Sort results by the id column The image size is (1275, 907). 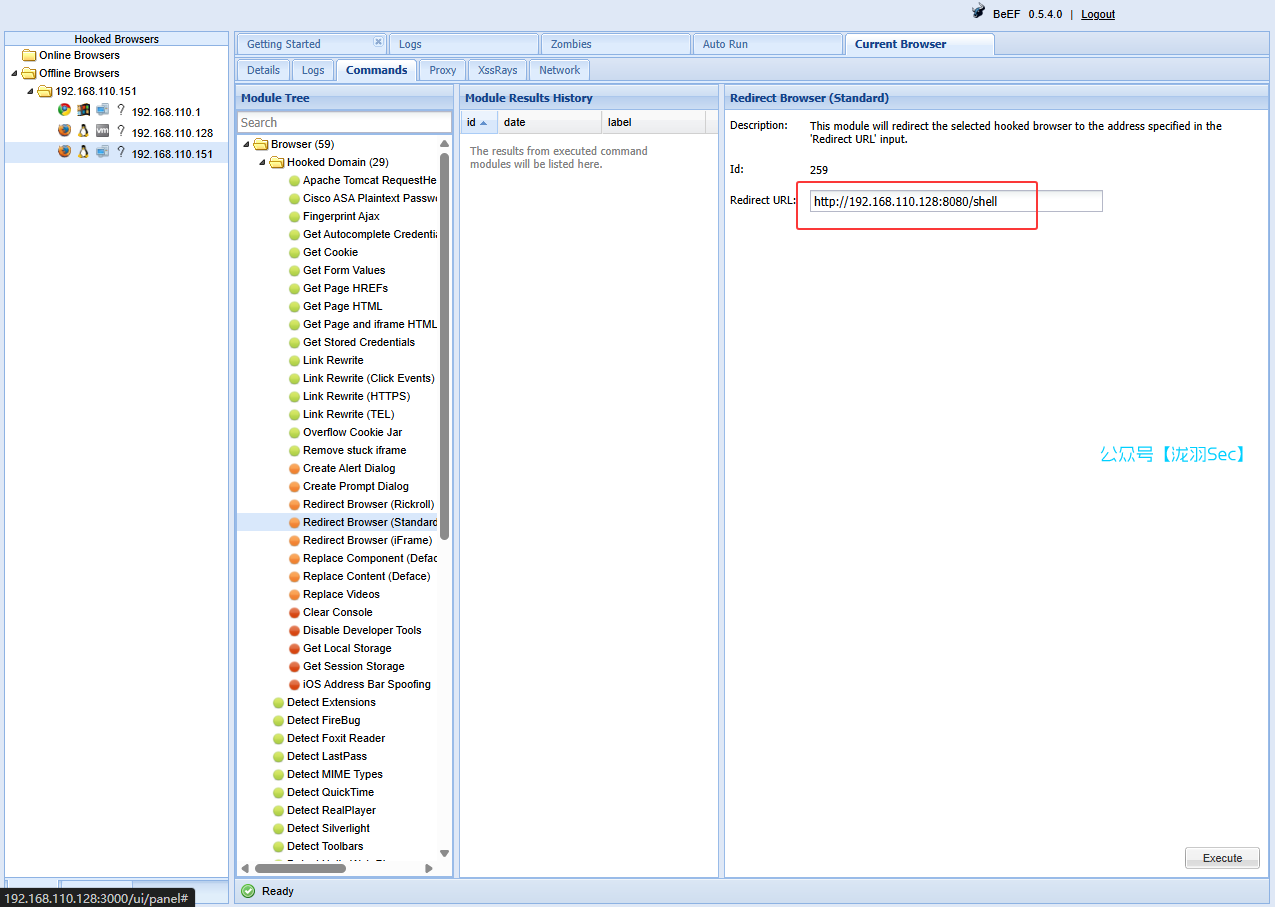pyautogui.click(x=477, y=122)
